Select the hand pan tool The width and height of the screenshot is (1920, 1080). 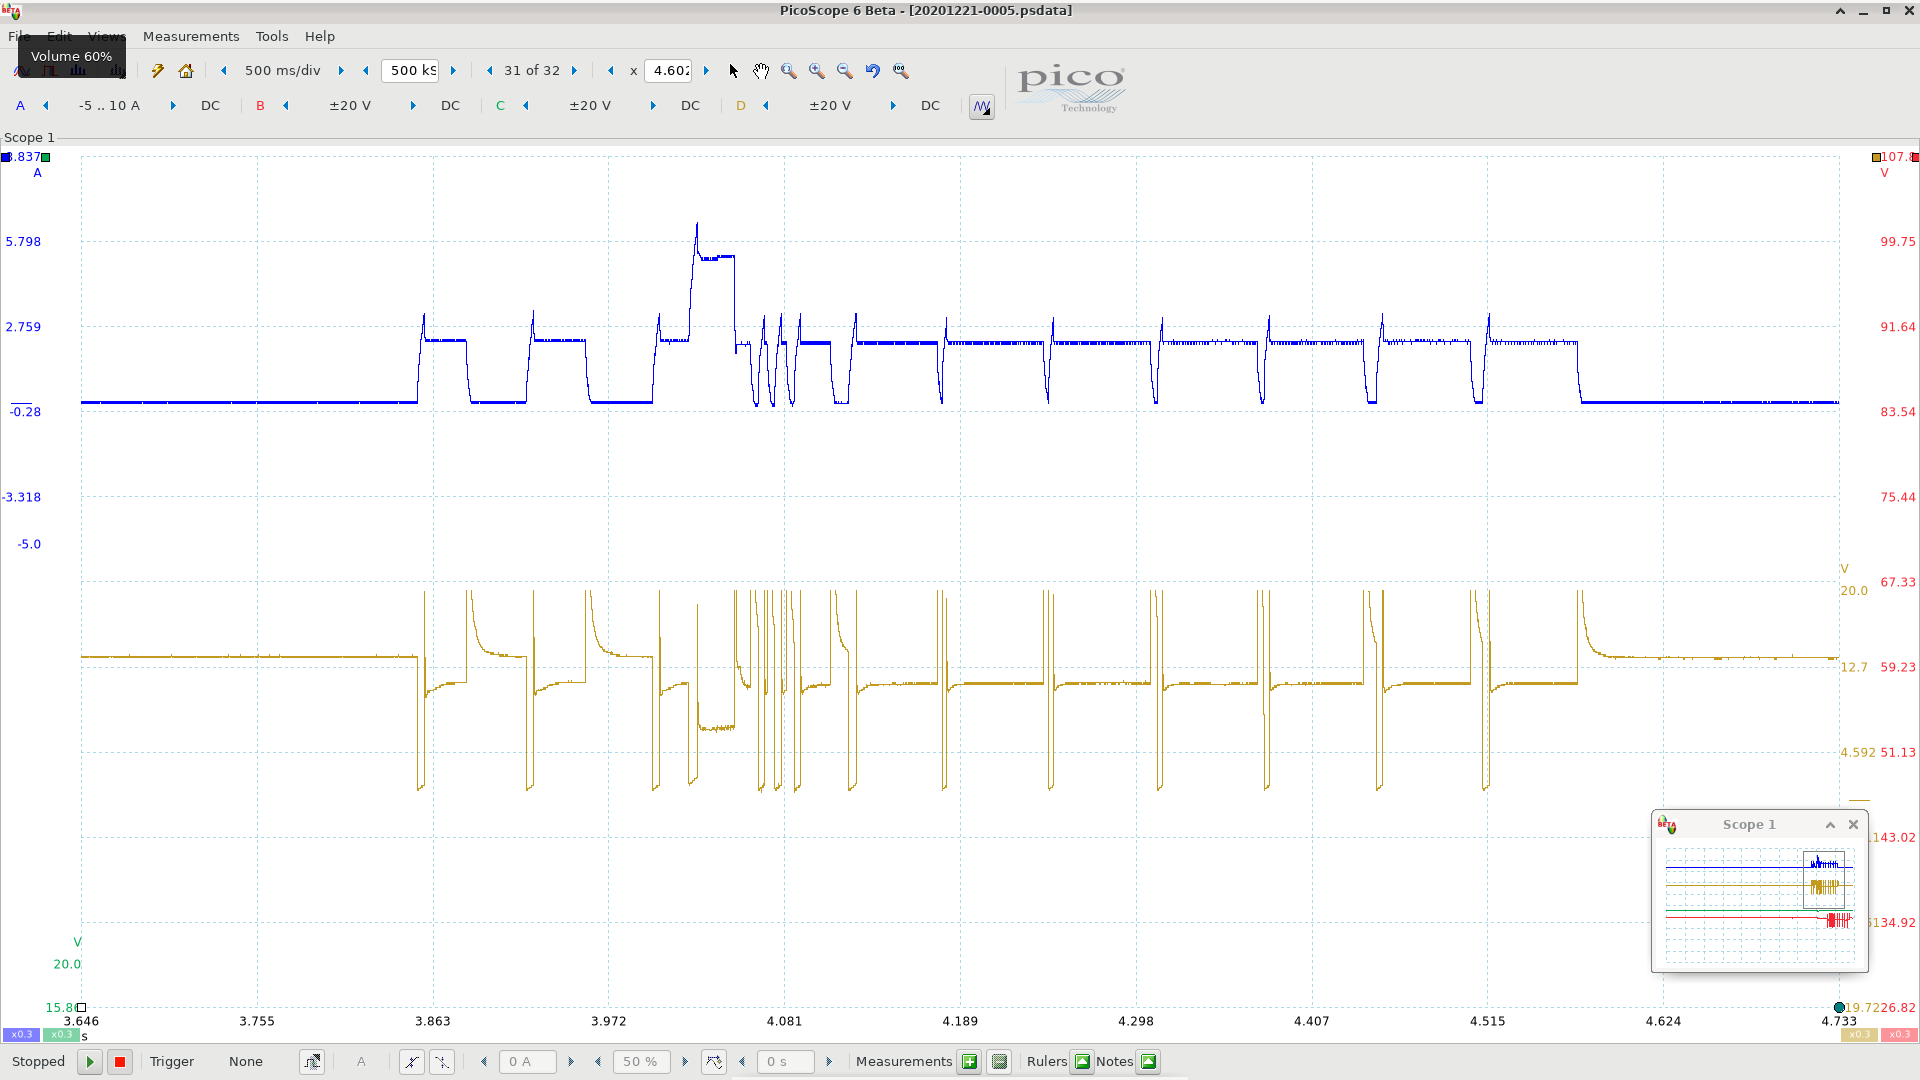[x=761, y=71]
